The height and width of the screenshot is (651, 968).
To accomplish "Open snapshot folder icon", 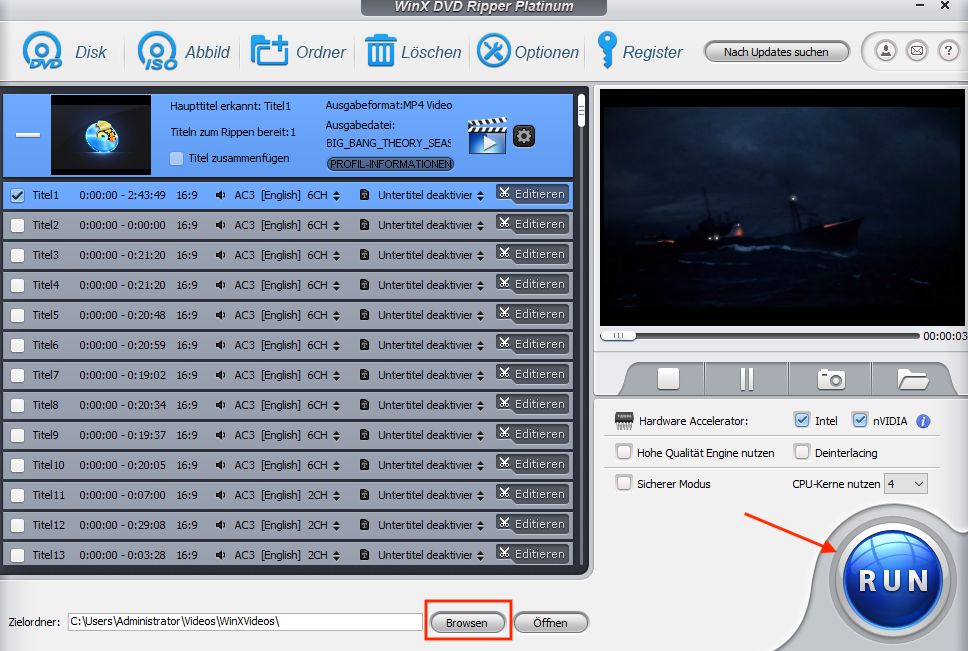I will 912,379.
